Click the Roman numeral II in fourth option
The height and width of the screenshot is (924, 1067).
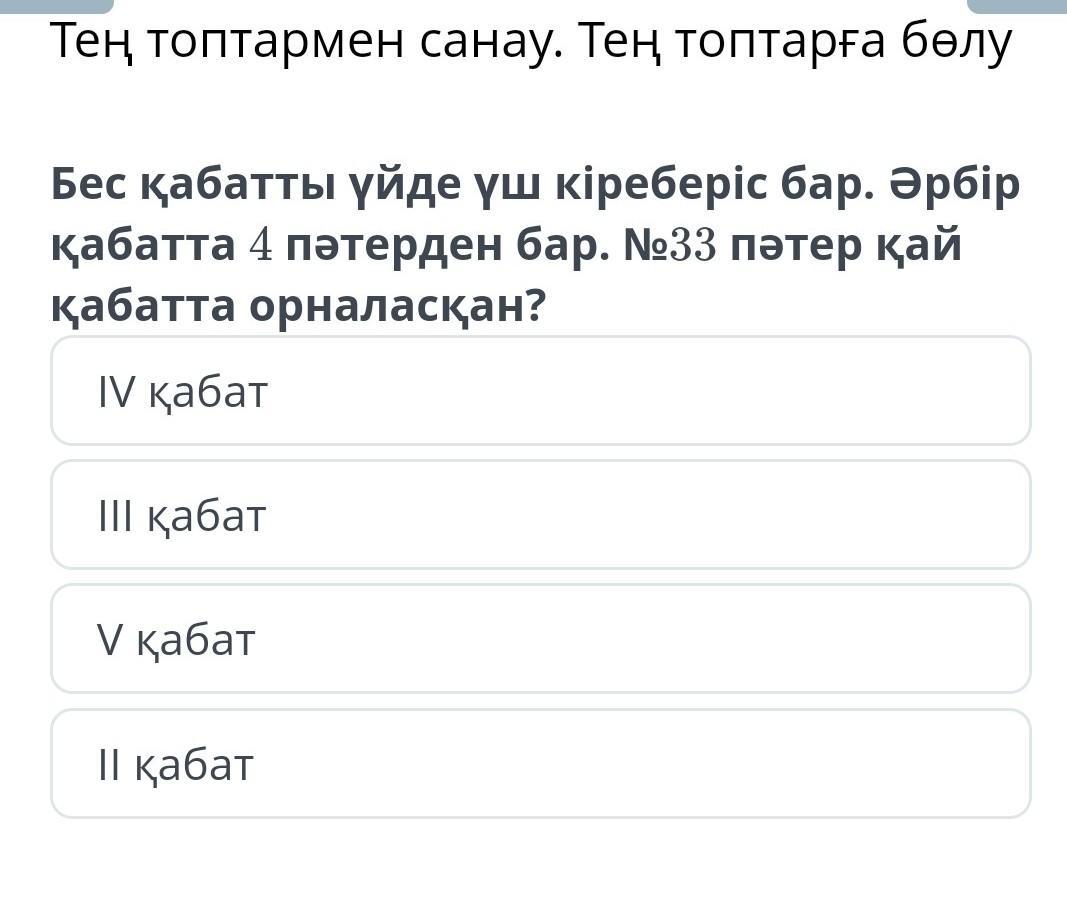[x=110, y=765]
